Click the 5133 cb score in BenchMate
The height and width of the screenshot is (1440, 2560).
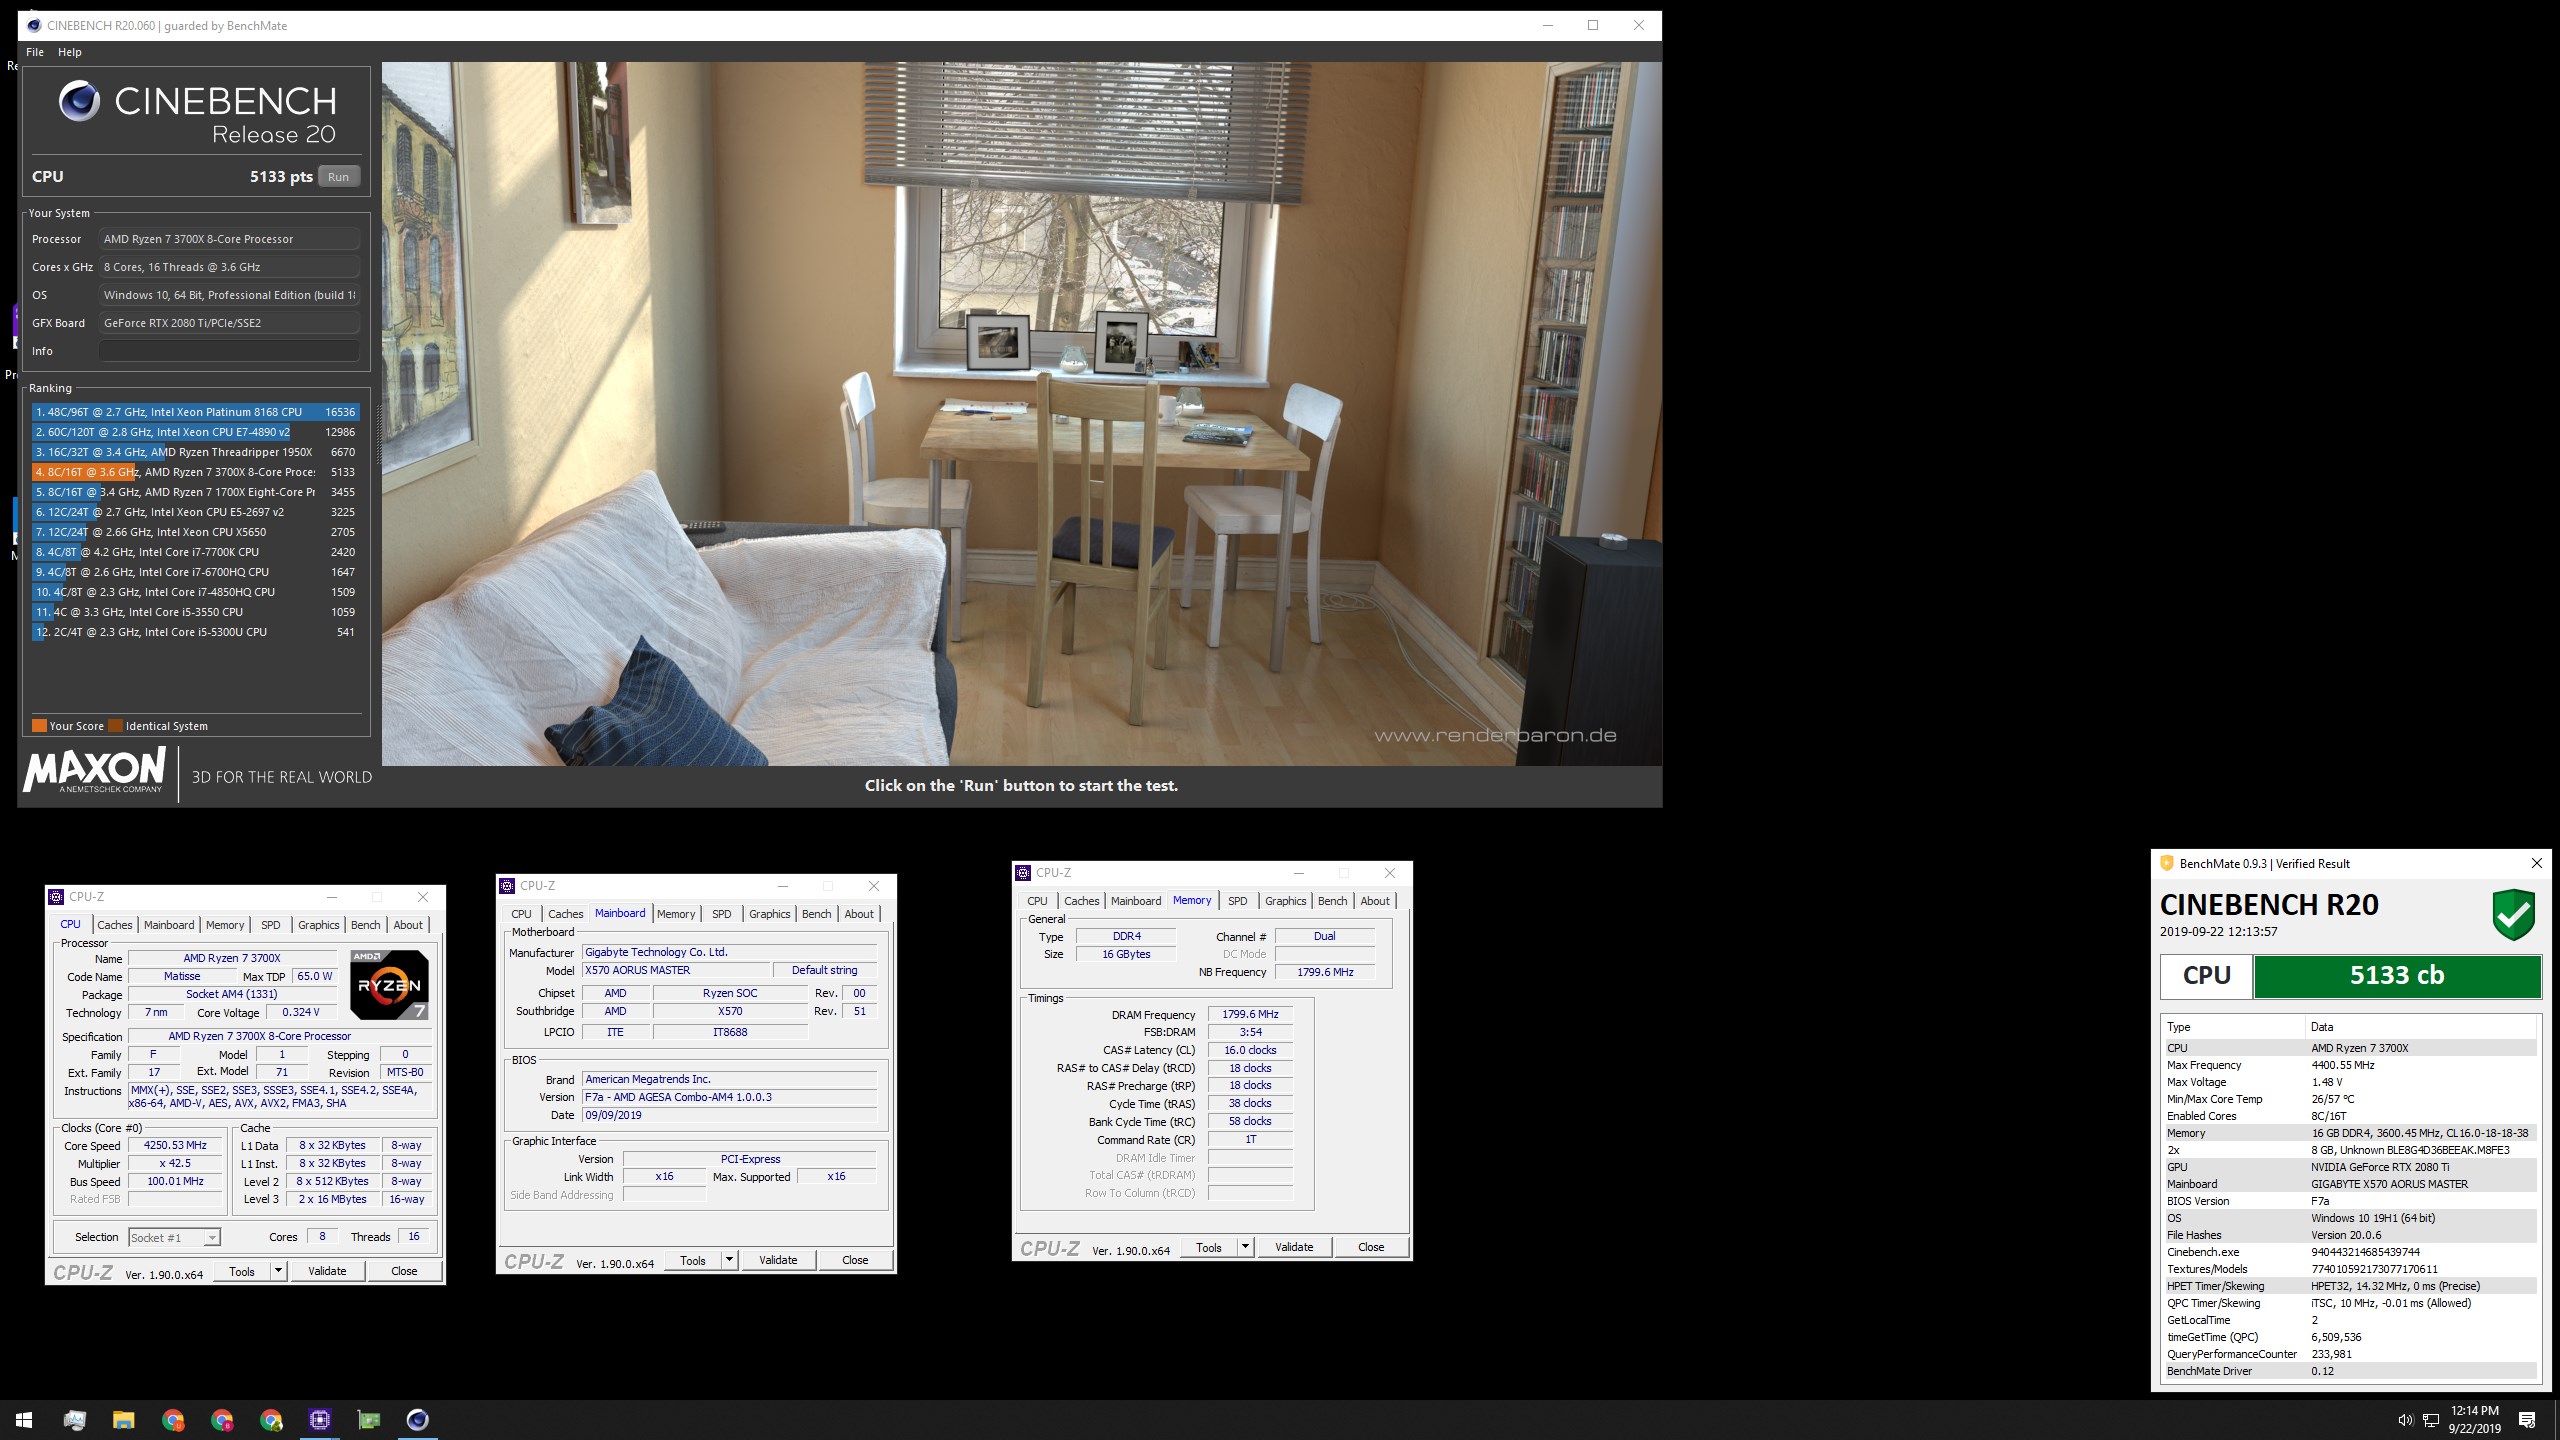click(x=2397, y=976)
